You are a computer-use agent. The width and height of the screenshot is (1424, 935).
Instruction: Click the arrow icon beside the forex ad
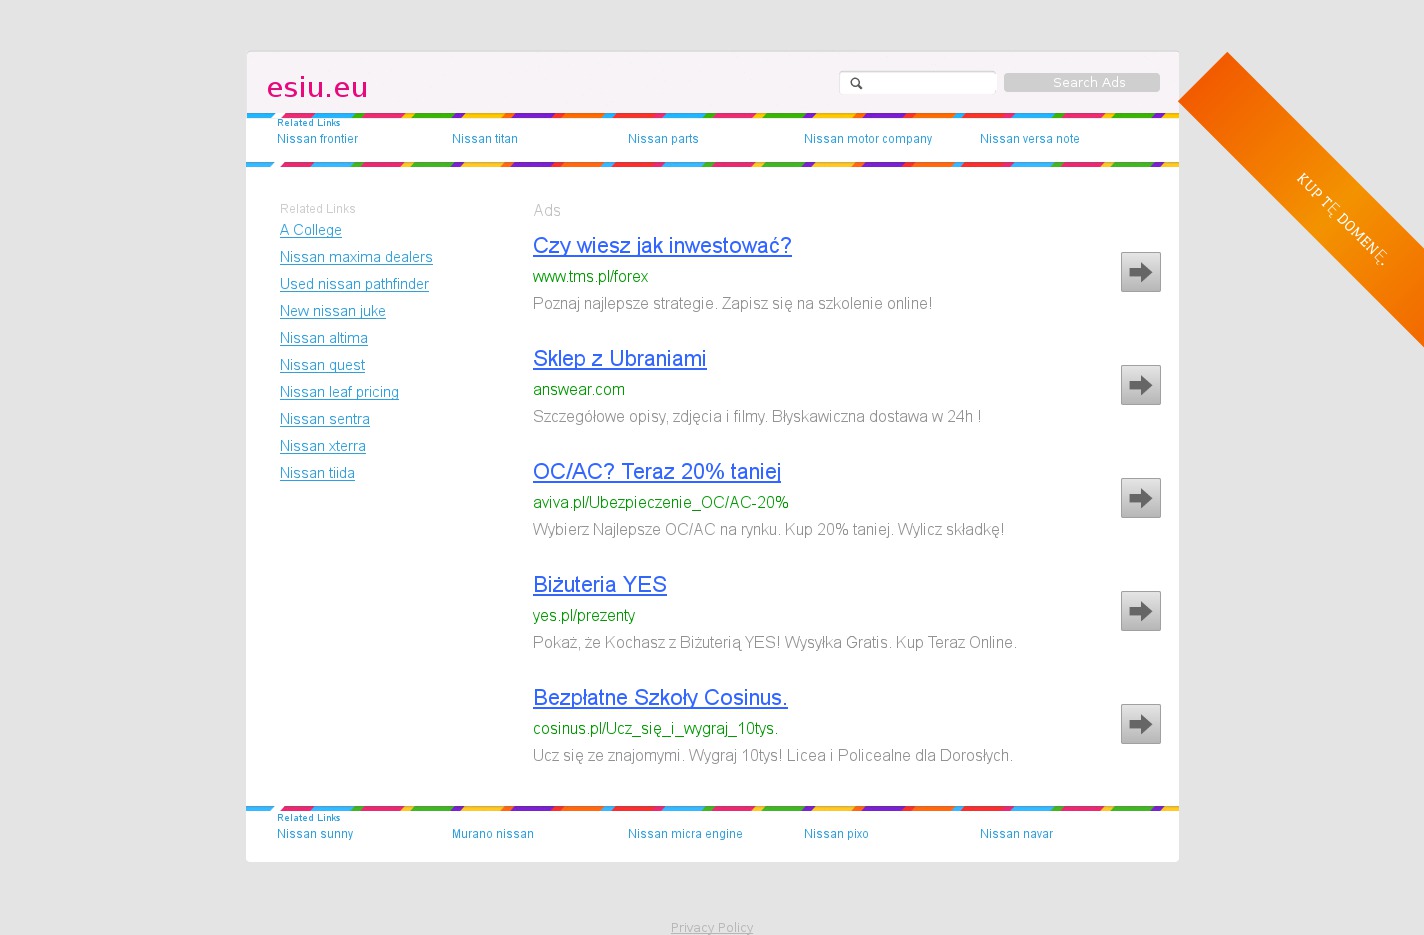tap(1140, 272)
